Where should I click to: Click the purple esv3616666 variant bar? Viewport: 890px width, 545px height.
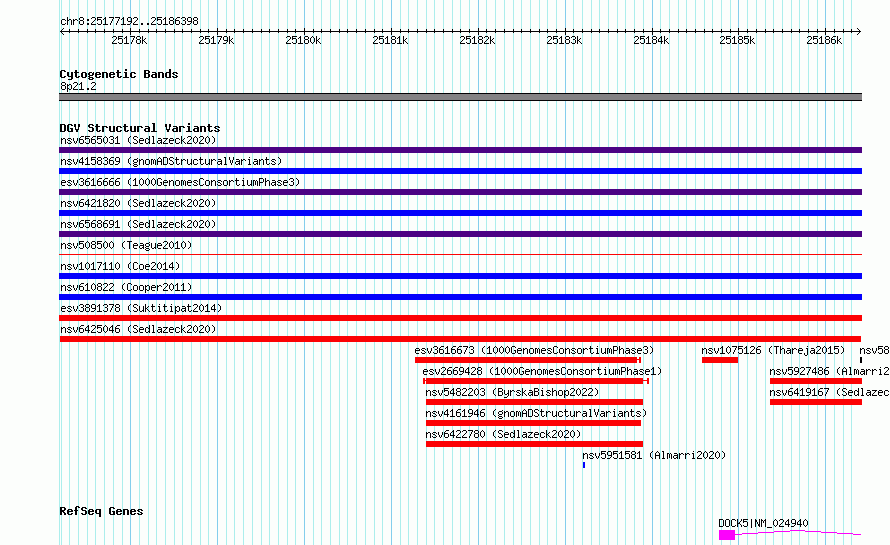[x=460, y=192]
